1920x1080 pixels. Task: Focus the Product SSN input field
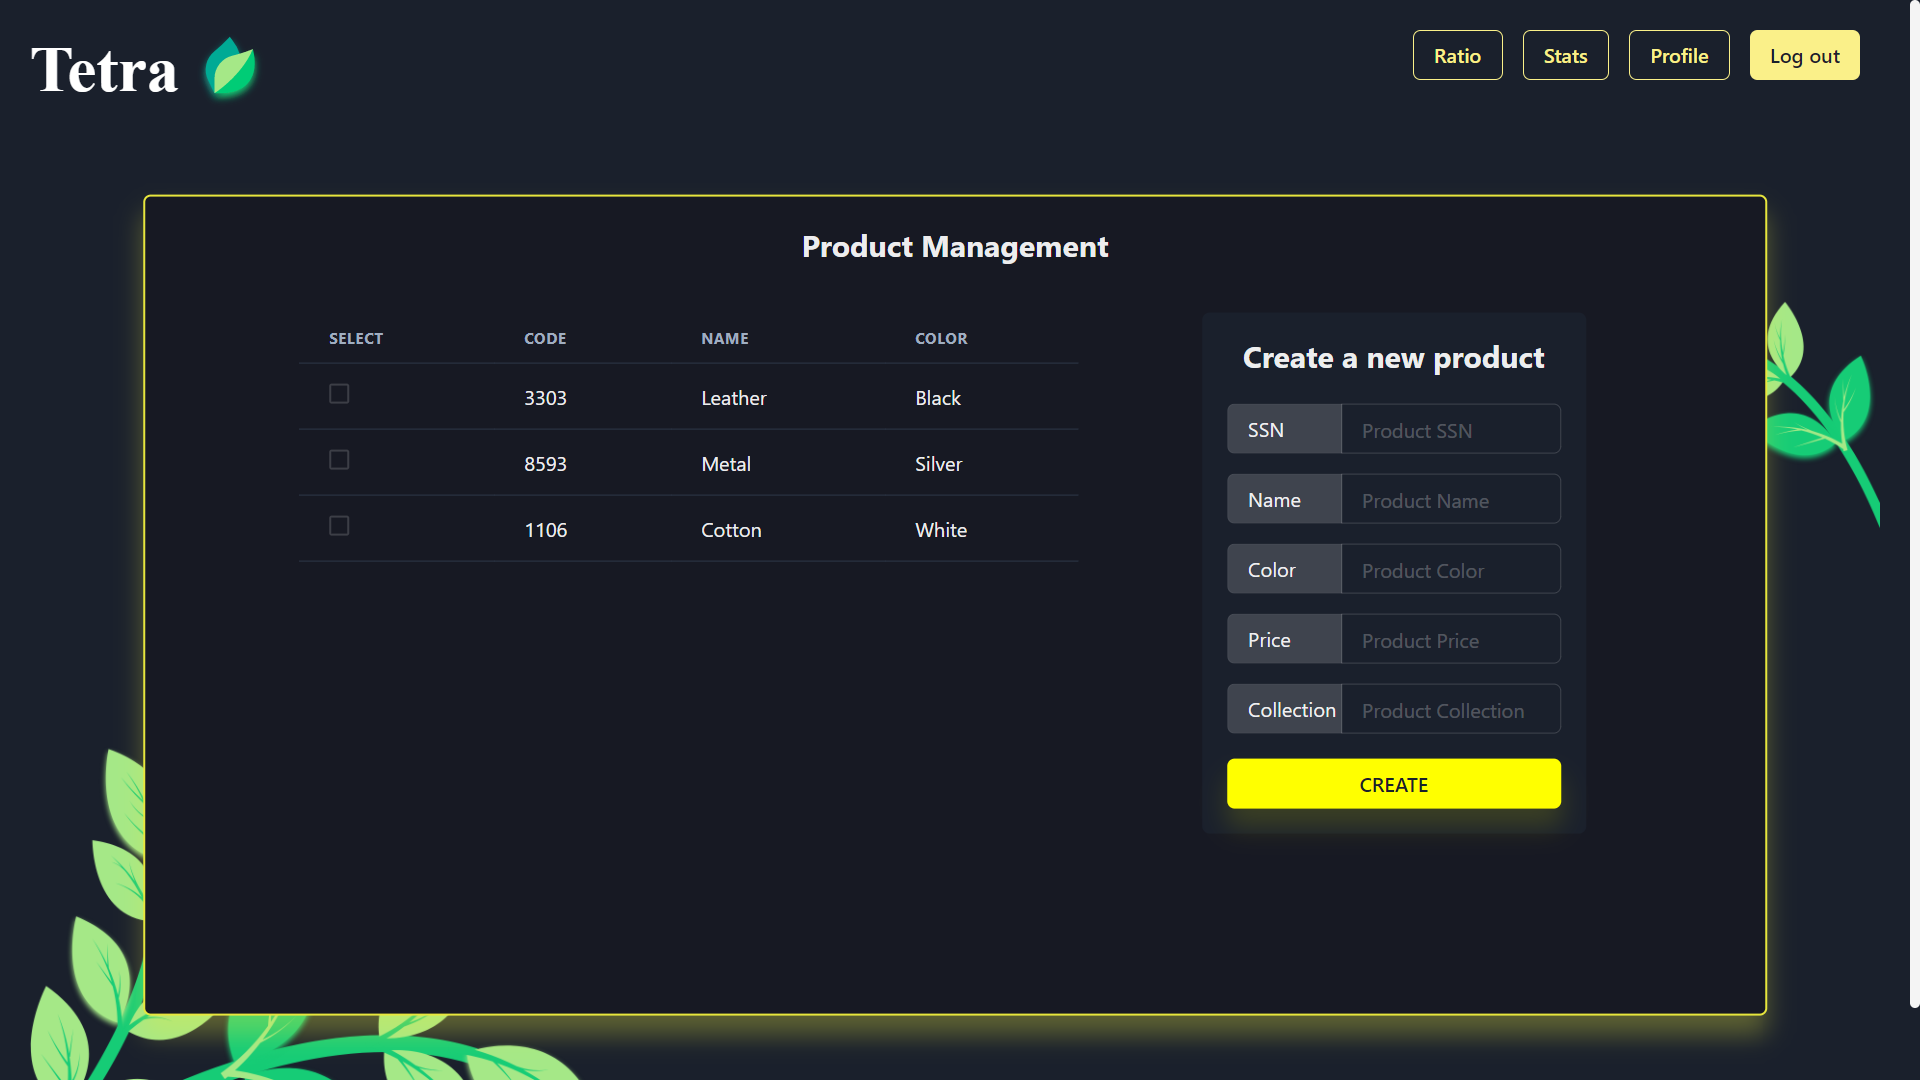click(x=1449, y=430)
